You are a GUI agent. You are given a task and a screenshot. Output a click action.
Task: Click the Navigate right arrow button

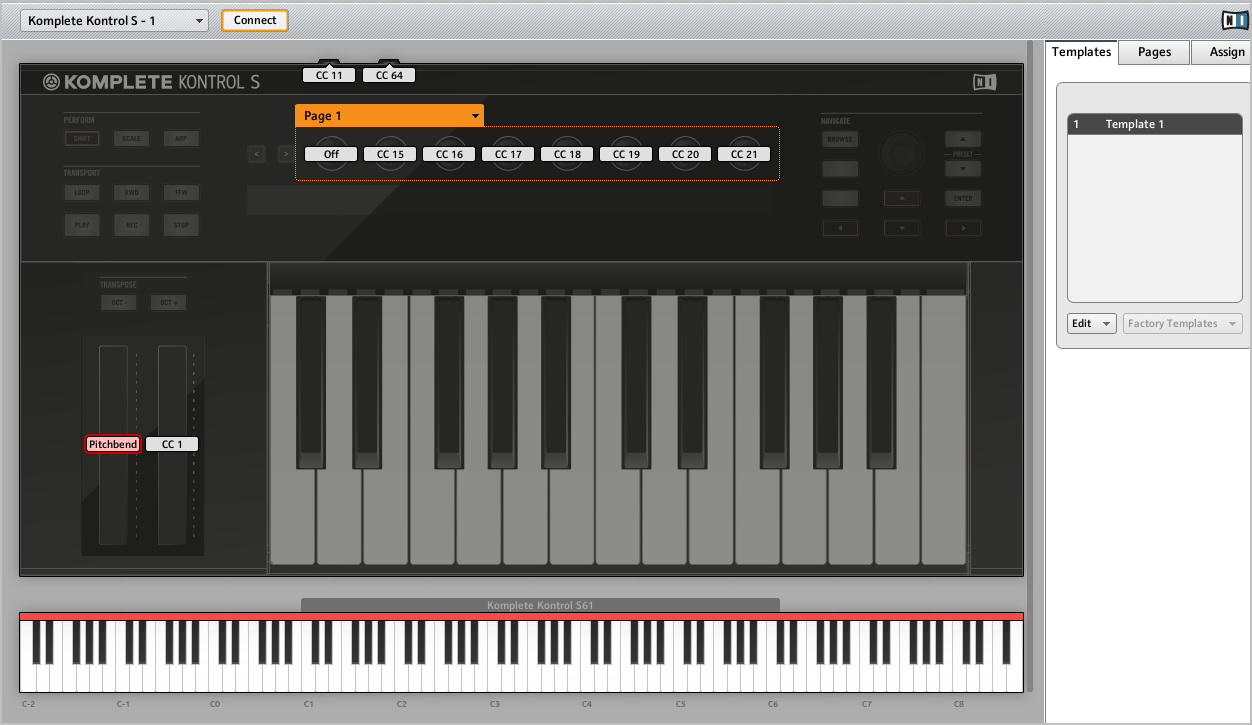tap(963, 228)
